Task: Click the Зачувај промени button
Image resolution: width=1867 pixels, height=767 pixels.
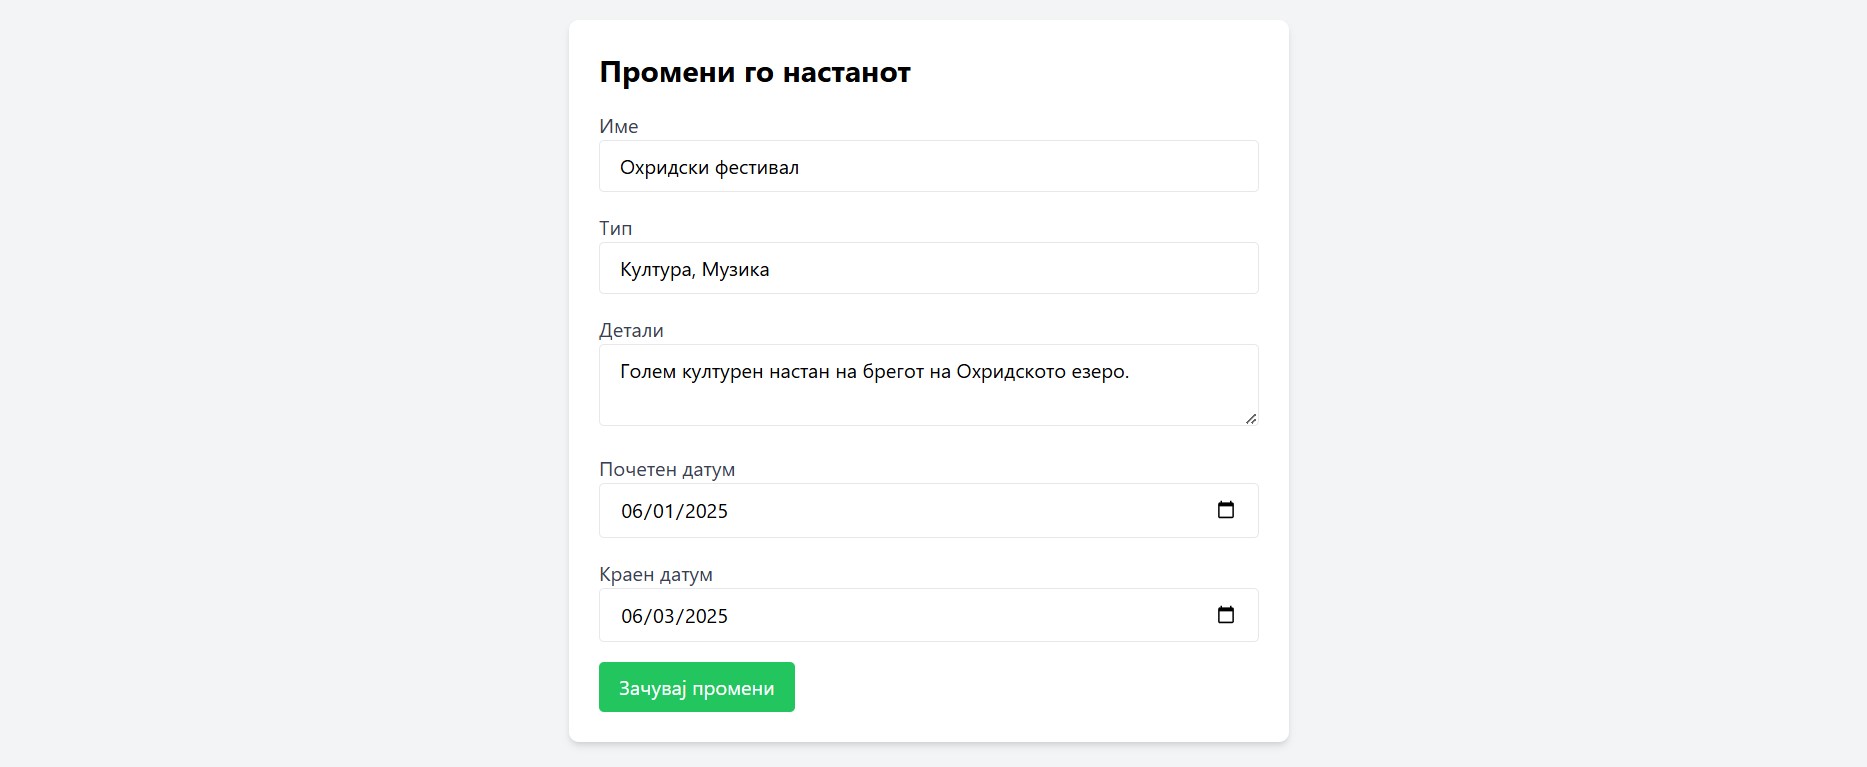Action: point(696,688)
